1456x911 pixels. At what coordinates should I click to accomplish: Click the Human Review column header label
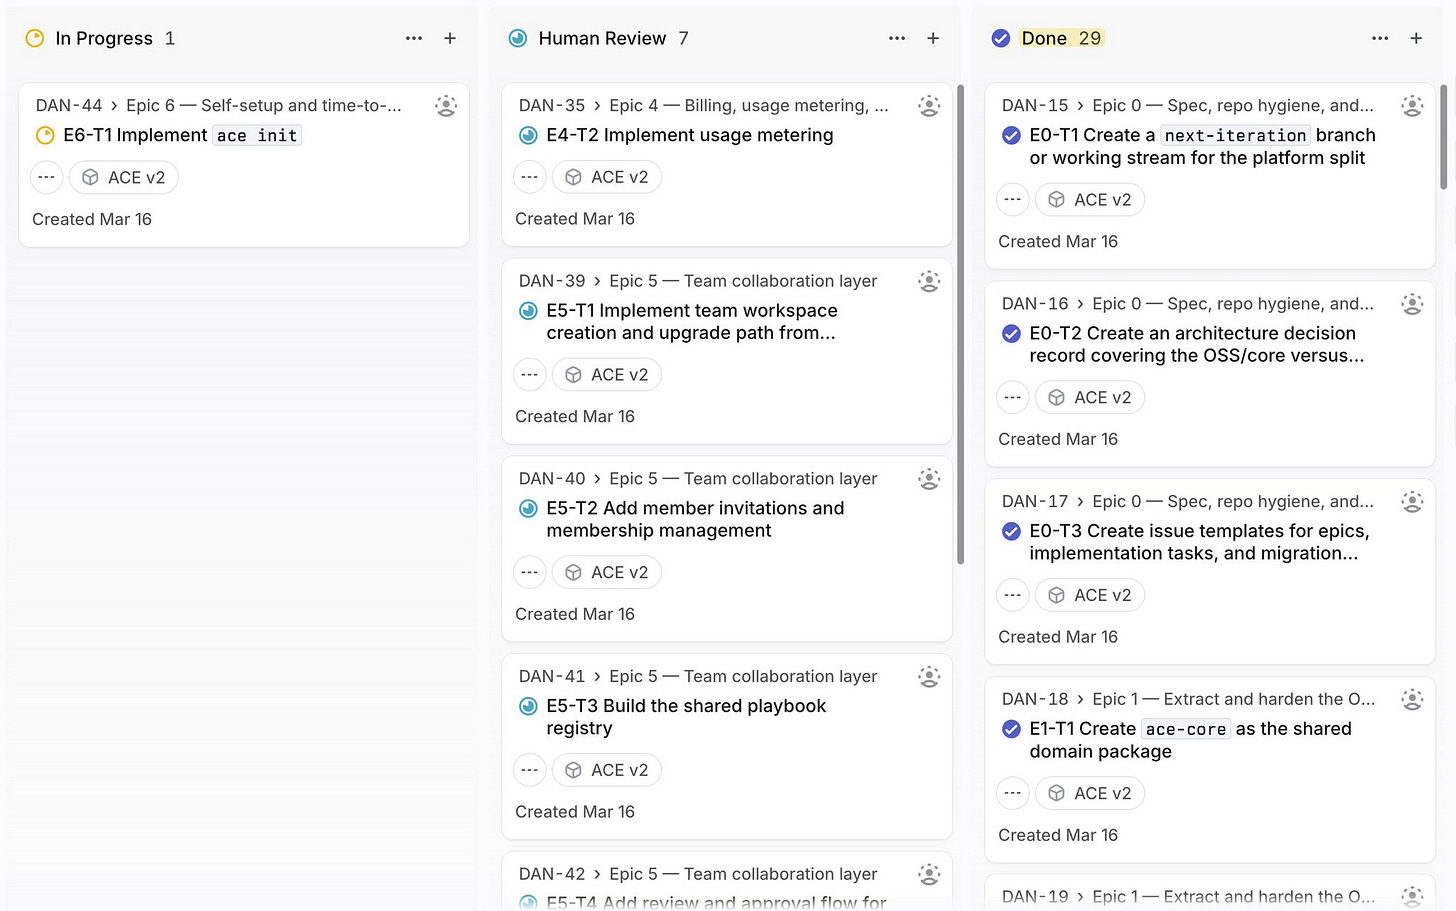click(602, 38)
